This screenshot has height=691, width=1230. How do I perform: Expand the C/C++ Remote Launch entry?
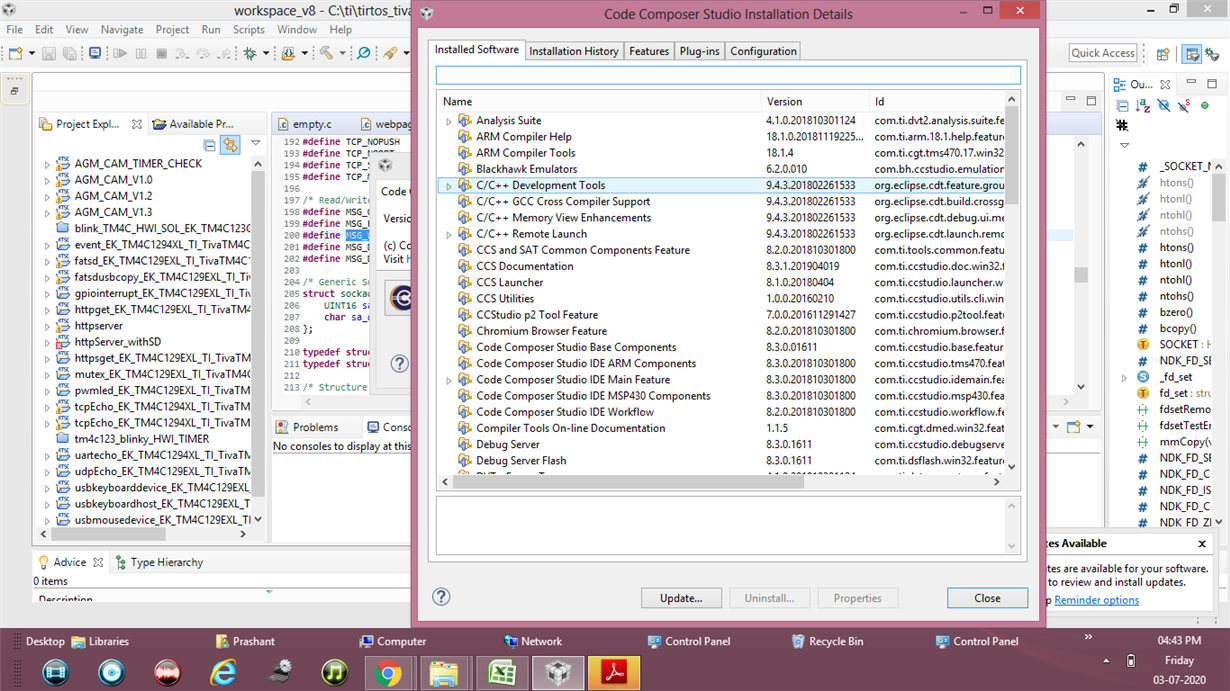[x=449, y=234]
